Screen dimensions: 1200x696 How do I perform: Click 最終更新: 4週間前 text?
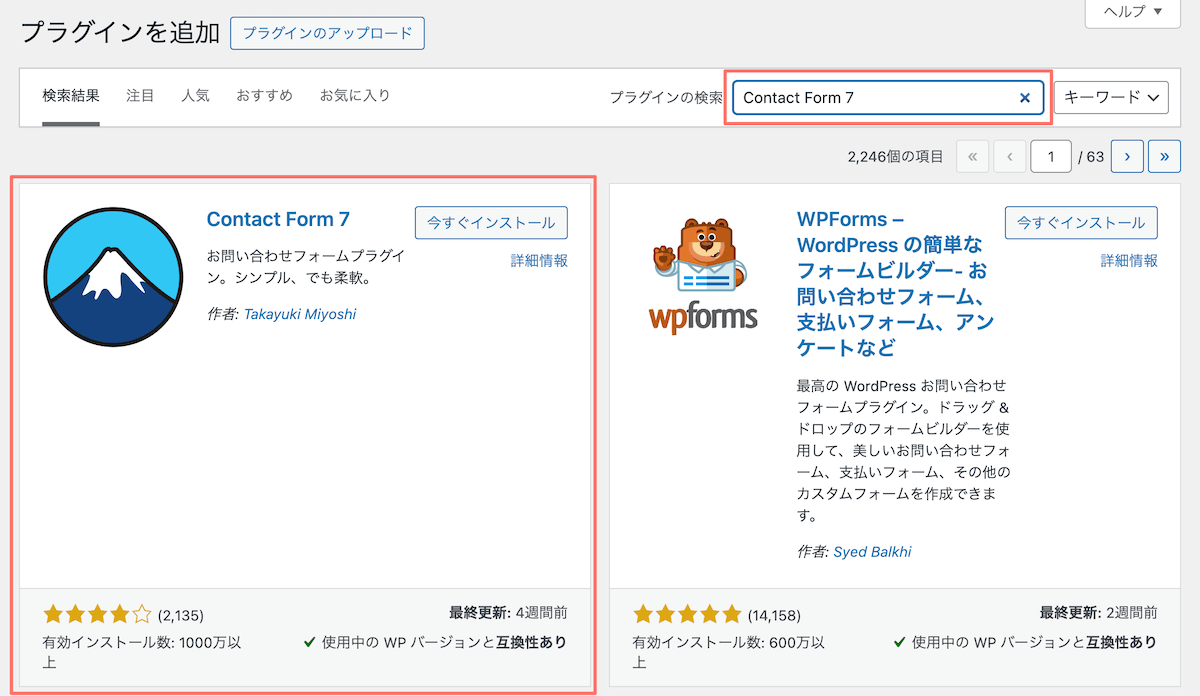508,612
